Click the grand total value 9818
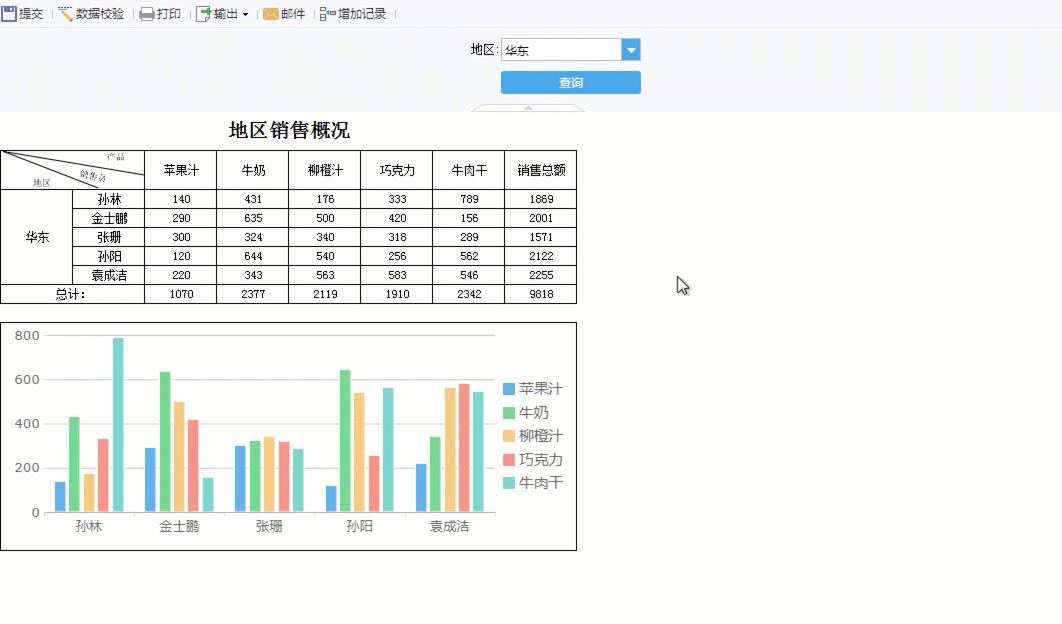 (x=540, y=294)
